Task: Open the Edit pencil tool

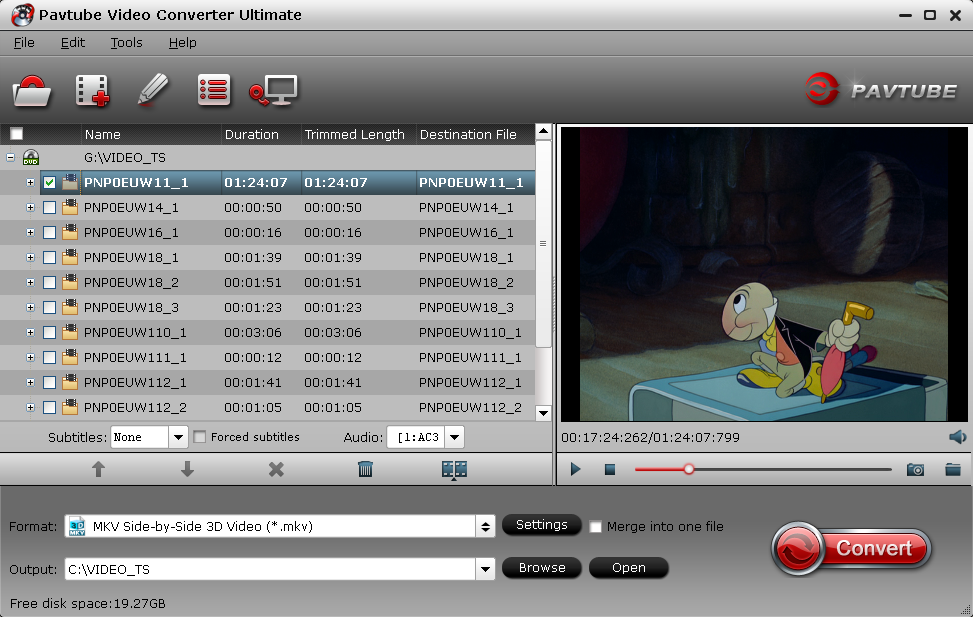Action: tap(153, 91)
